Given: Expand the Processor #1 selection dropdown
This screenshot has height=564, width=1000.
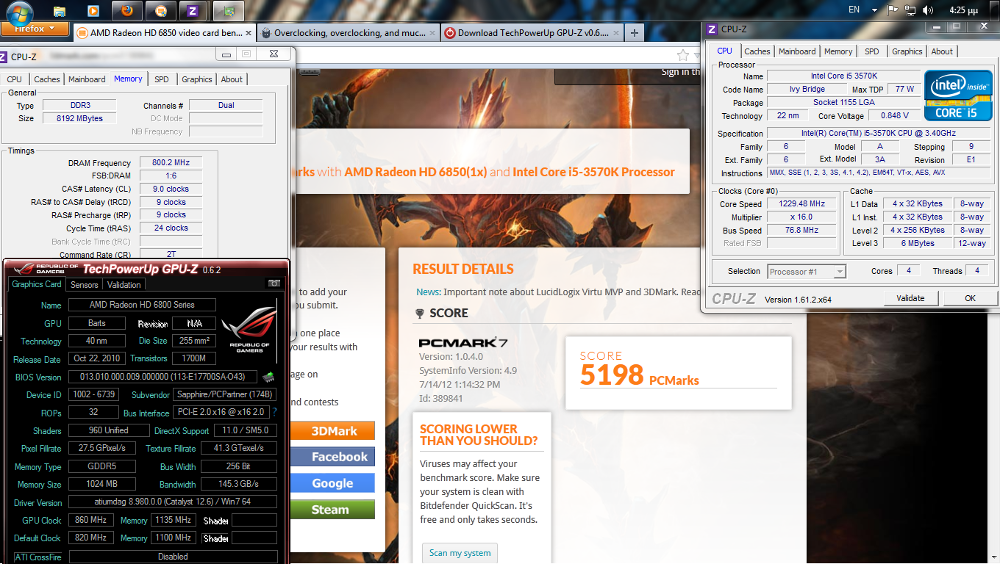Looking at the screenshot, I should tap(840, 272).
